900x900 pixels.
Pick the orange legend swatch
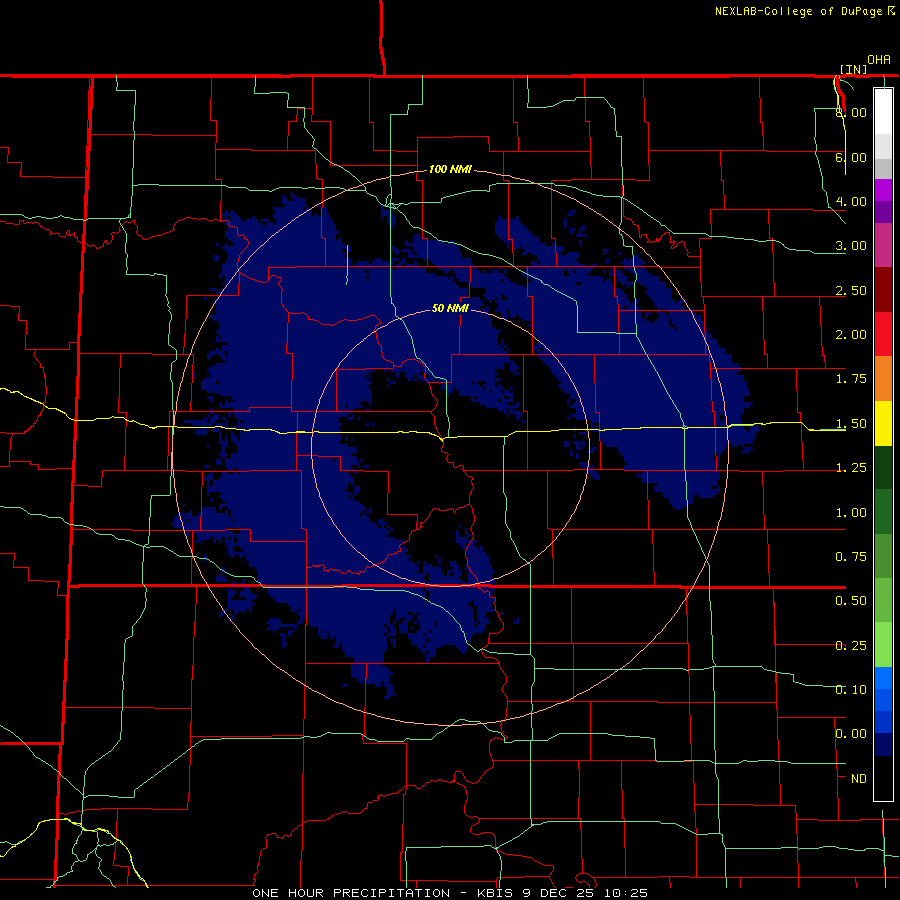883,379
